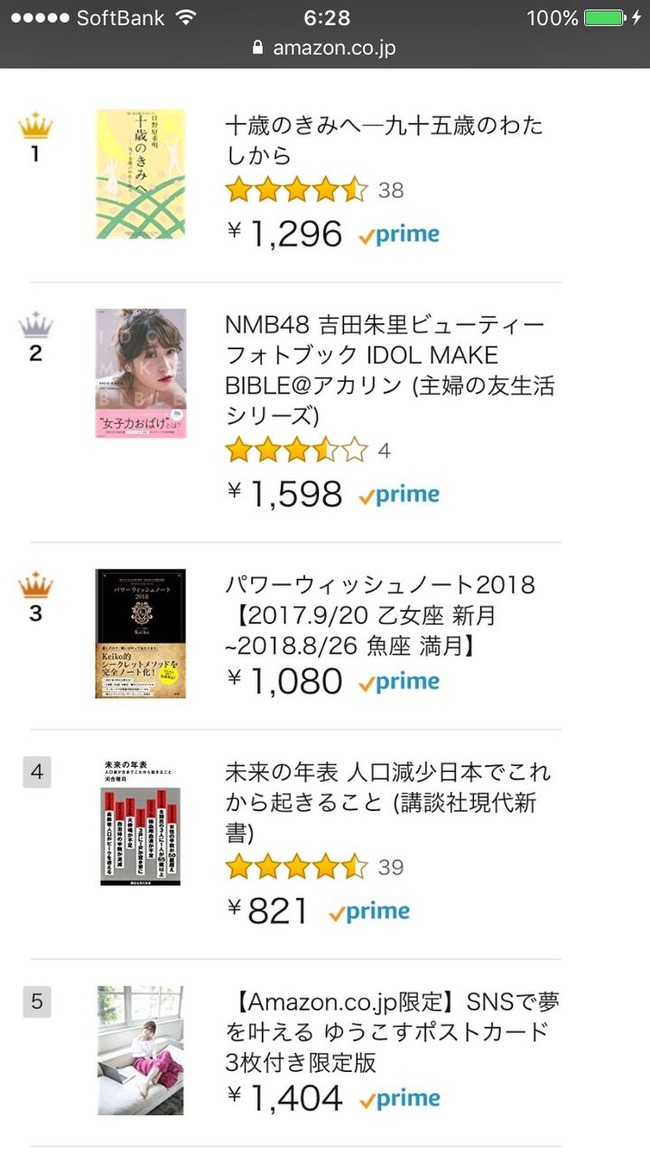The width and height of the screenshot is (650, 1156).
Task: Tap the bronze crown rank 3 icon
Action: coord(36,587)
